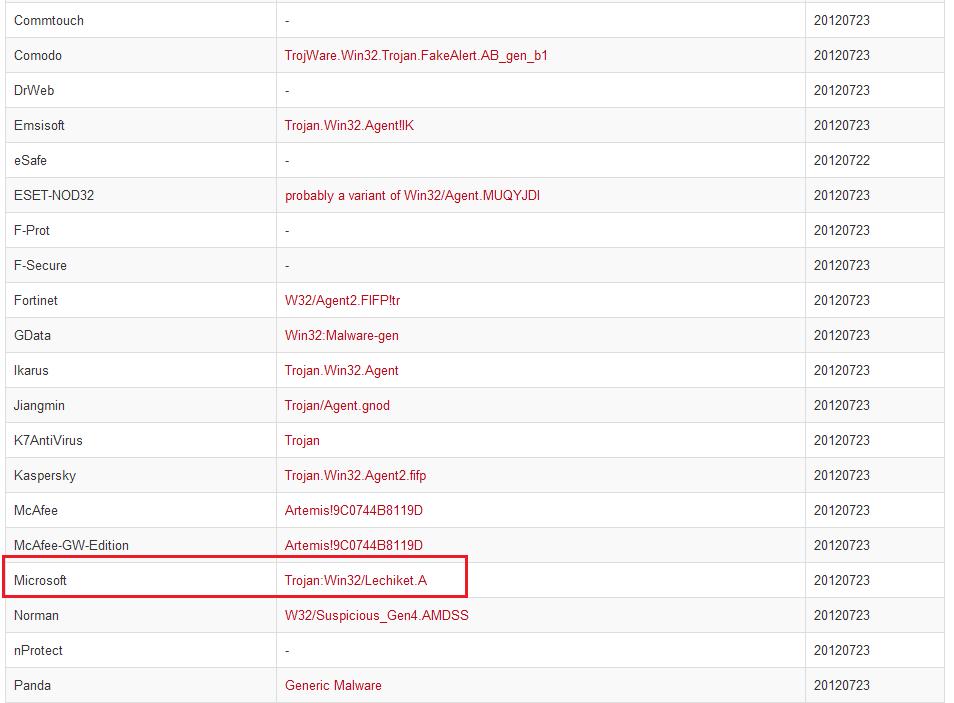Click the Generic Malware result

pyautogui.click(x=333, y=685)
